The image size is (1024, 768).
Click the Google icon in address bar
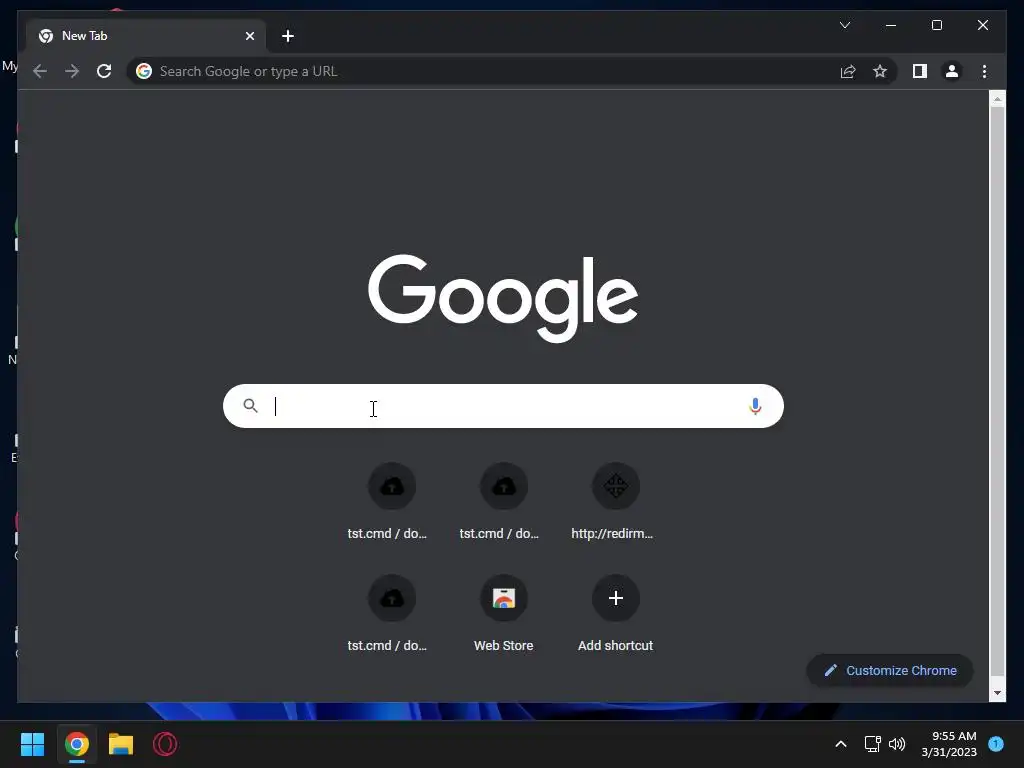[144, 71]
